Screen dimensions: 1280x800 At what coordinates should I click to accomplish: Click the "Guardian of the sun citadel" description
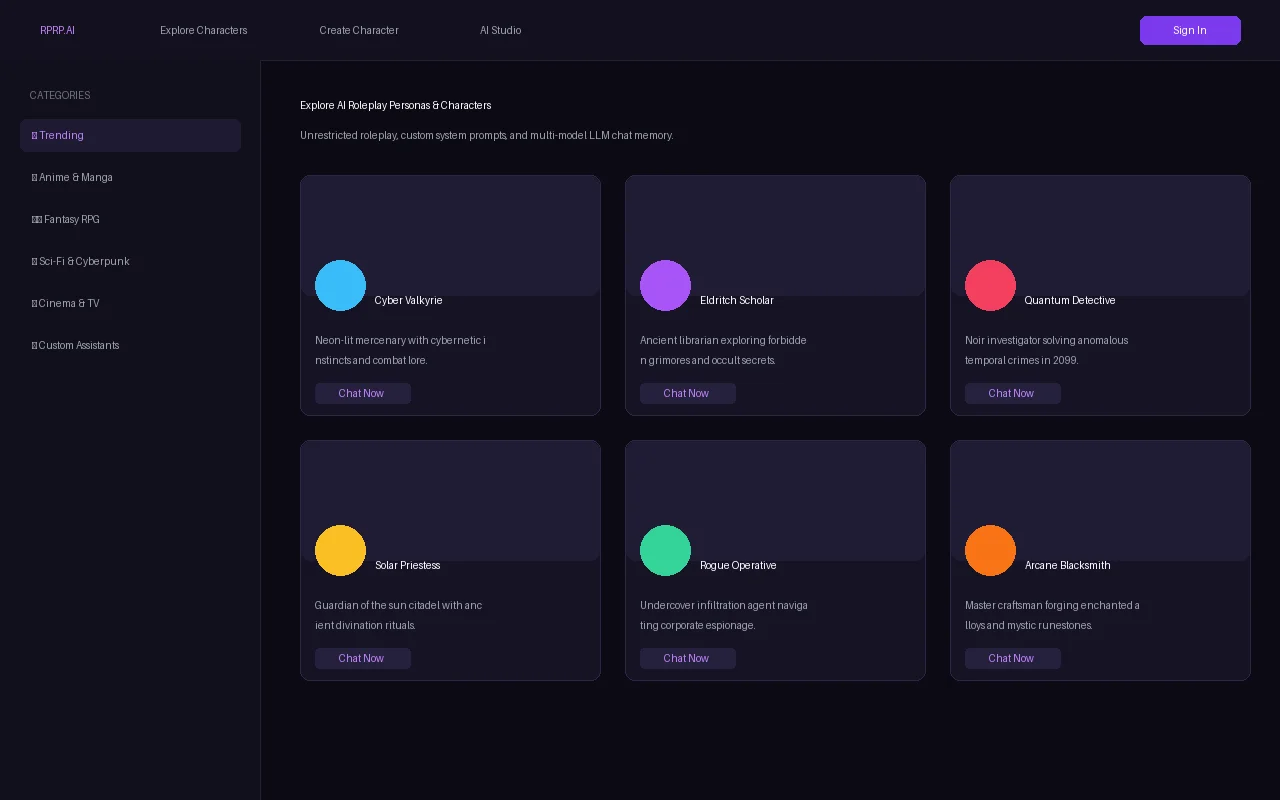point(398,615)
